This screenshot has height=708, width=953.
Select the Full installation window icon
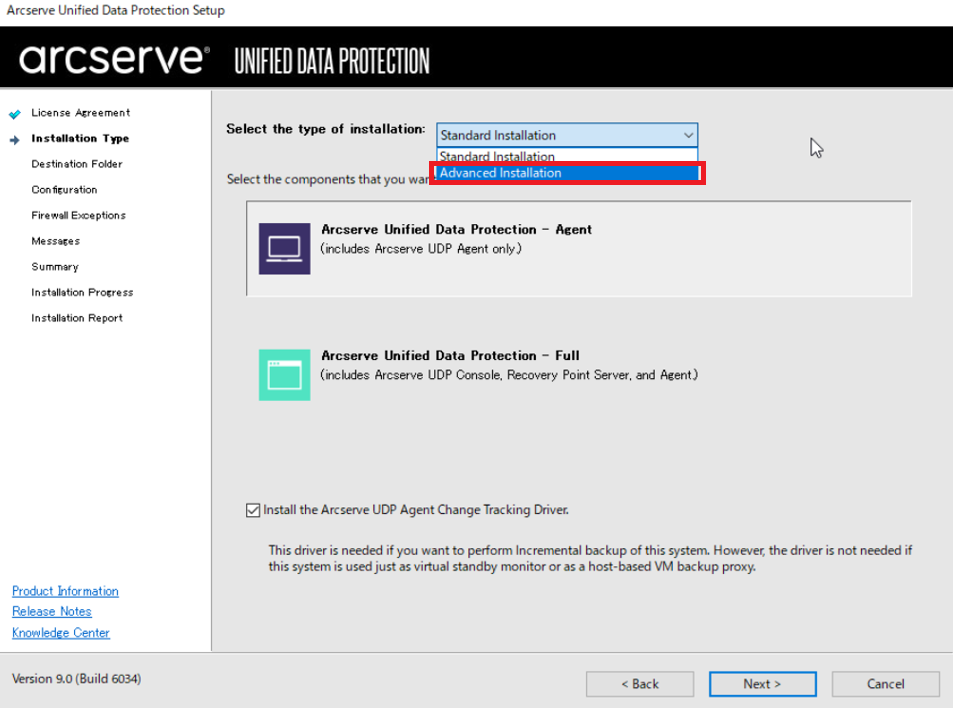(x=284, y=375)
